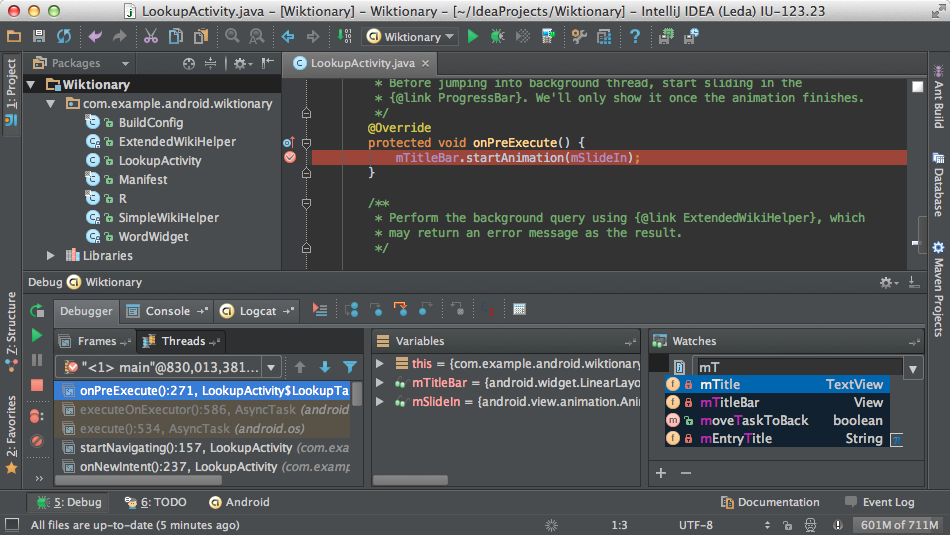The height and width of the screenshot is (535, 950).
Task: Collapse the com.example.android.wiktionary package
Action: click(51, 104)
